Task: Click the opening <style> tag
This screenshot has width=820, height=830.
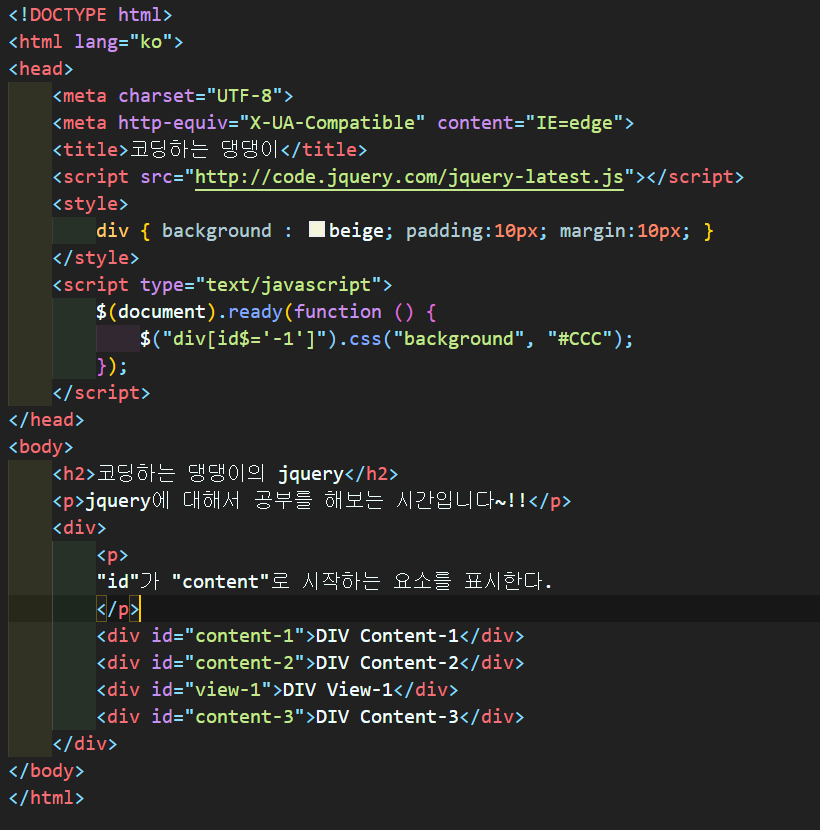Action: 91,204
